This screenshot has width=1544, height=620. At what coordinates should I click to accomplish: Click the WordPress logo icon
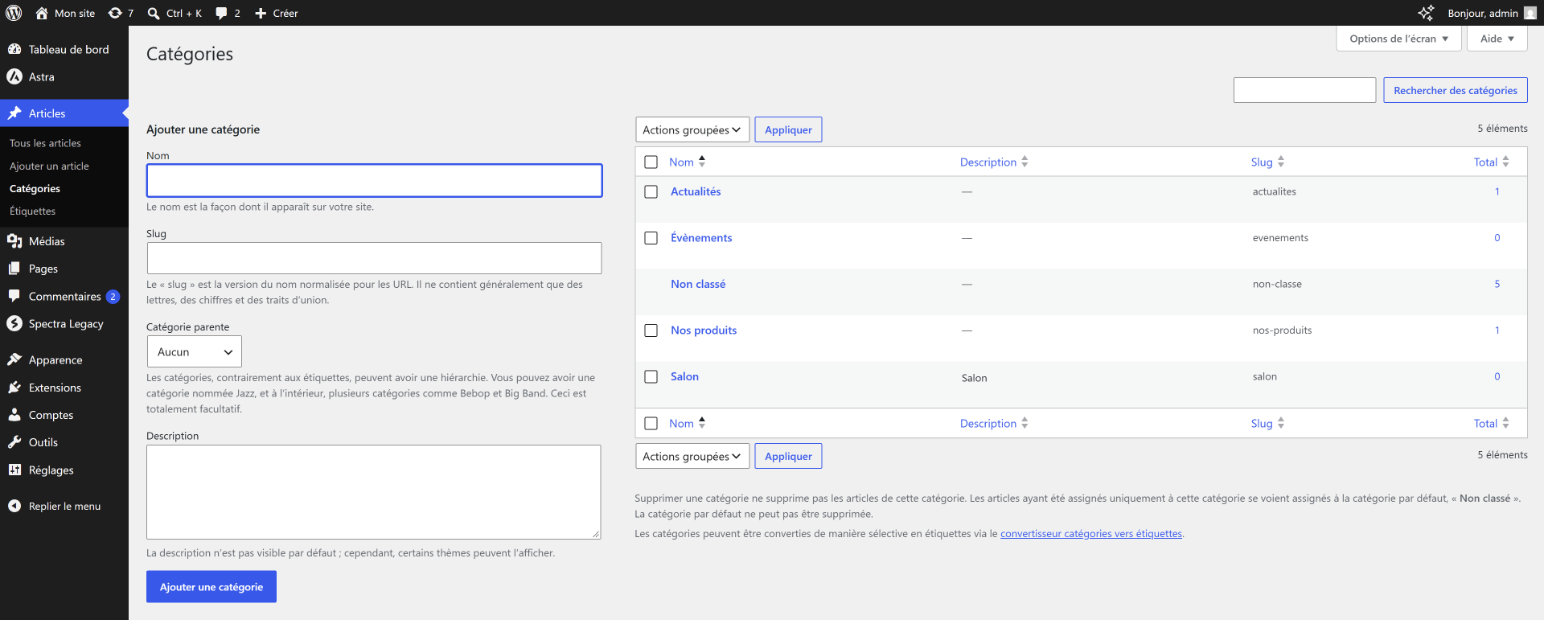[x=15, y=13]
